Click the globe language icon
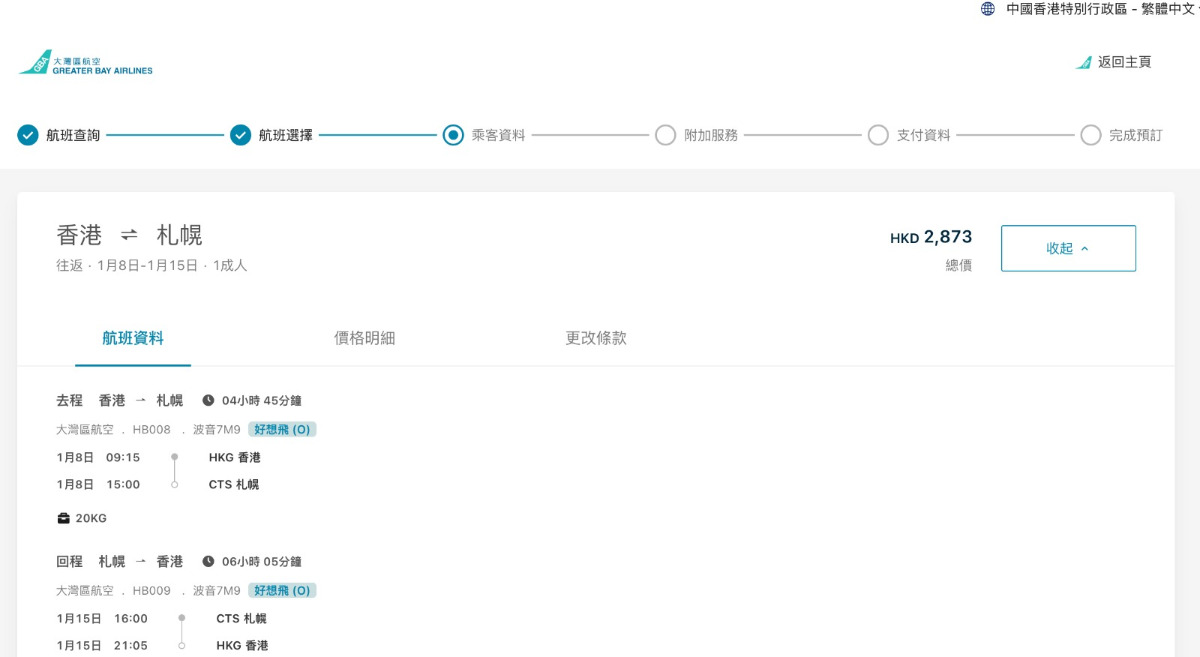 click(x=988, y=9)
